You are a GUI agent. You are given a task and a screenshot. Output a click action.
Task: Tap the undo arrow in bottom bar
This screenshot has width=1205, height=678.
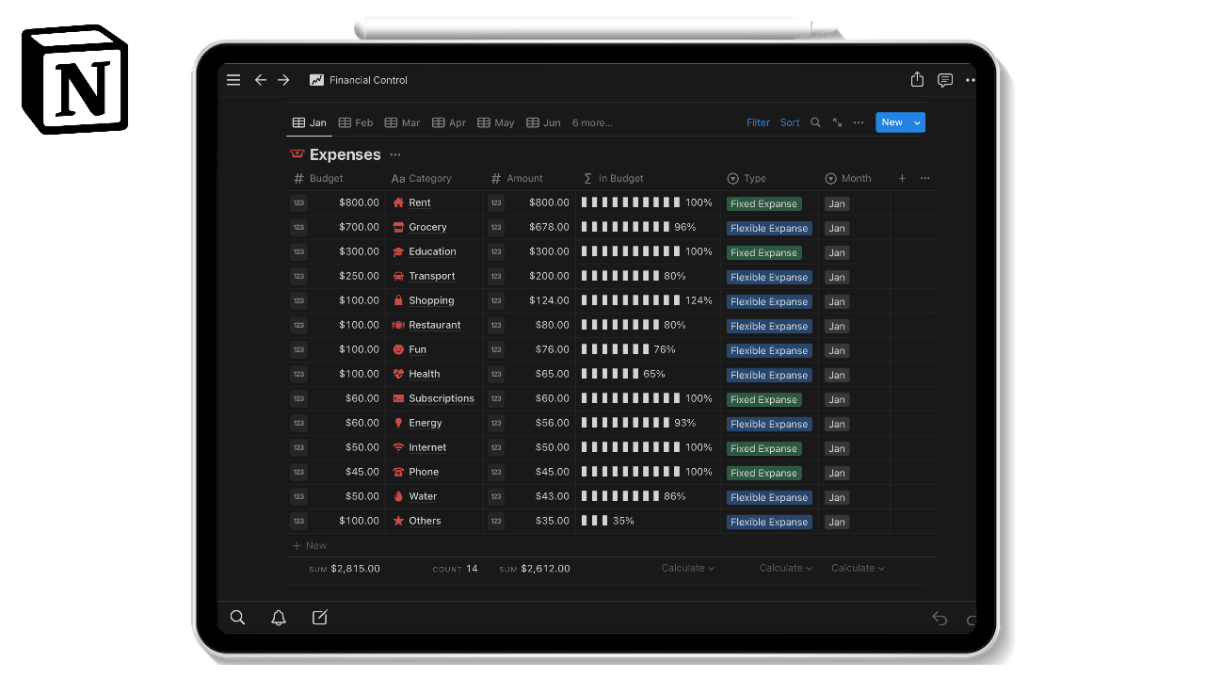pyautogui.click(x=940, y=618)
